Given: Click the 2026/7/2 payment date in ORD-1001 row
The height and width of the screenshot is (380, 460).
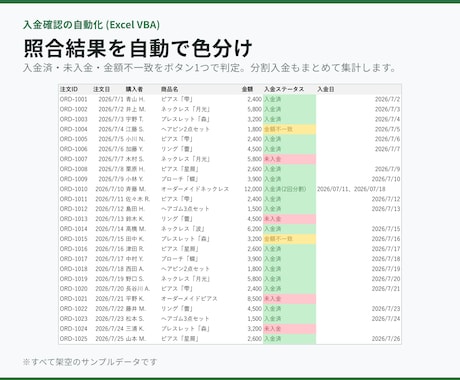Looking at the screenshot, I should (387, 99).
